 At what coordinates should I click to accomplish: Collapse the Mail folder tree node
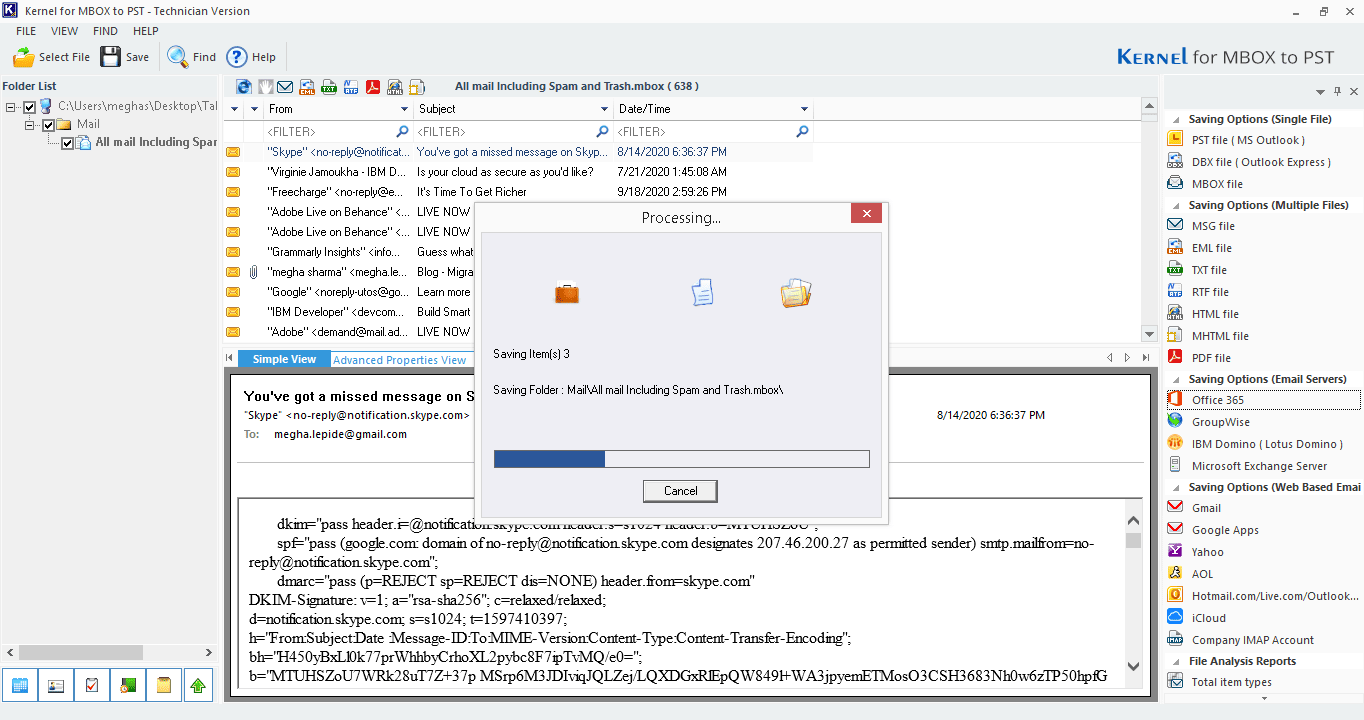pyautogui.click(x=30, y=124)
